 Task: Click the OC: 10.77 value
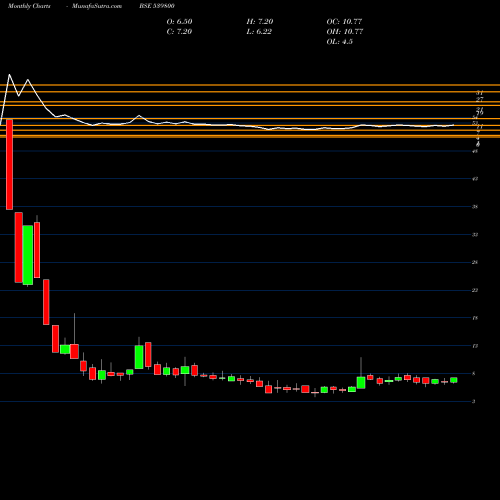pyautogui.click(x=344, y=22)
